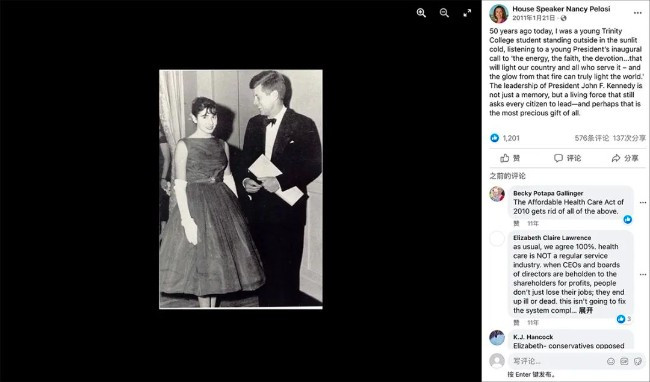Click the write a comment field
This screenshot has width=650, height=382.
click(556, 361)
